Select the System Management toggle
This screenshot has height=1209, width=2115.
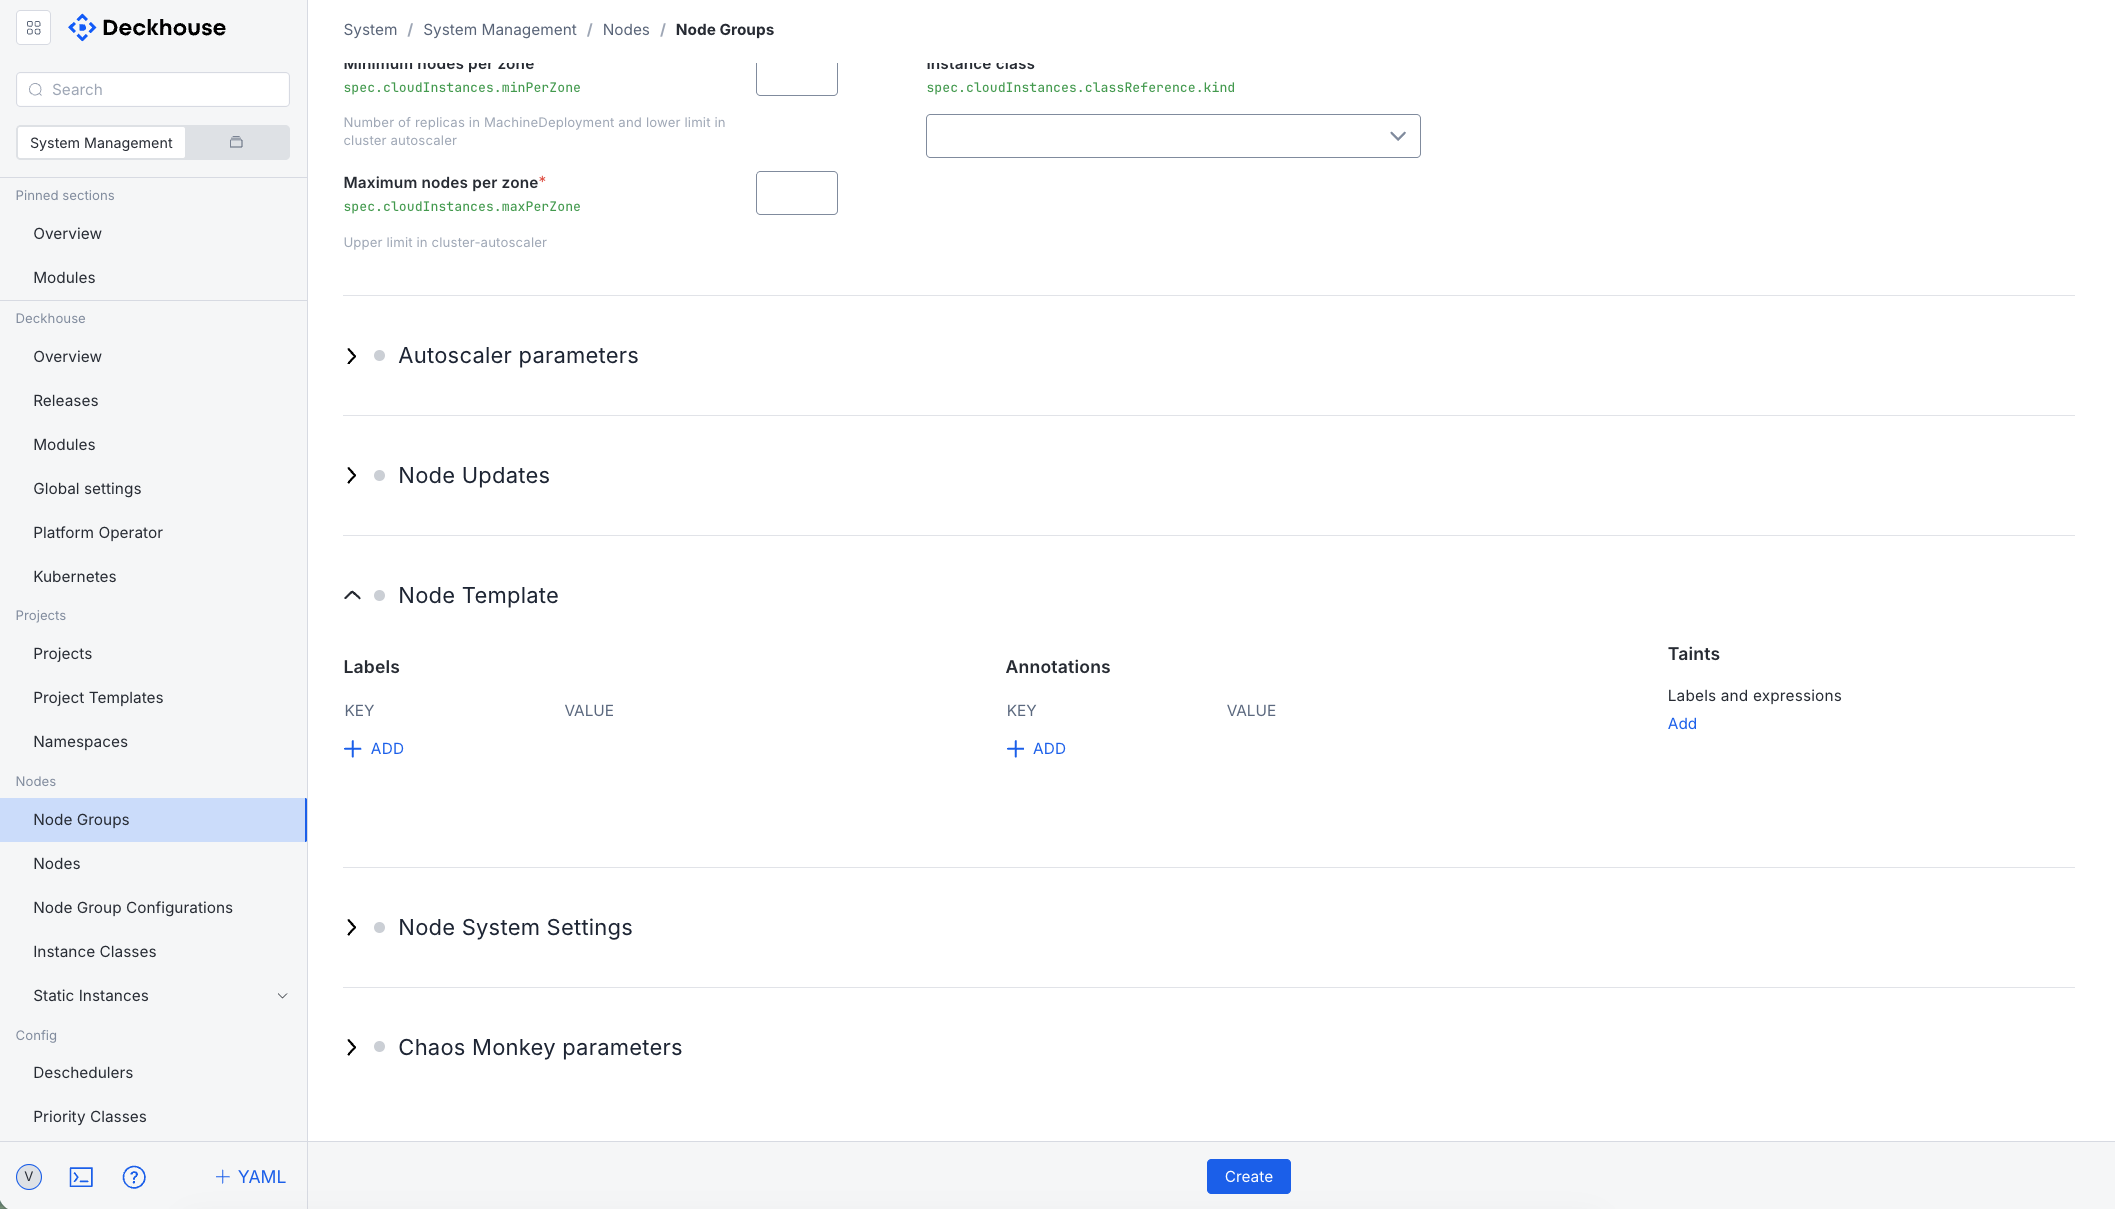101,143
